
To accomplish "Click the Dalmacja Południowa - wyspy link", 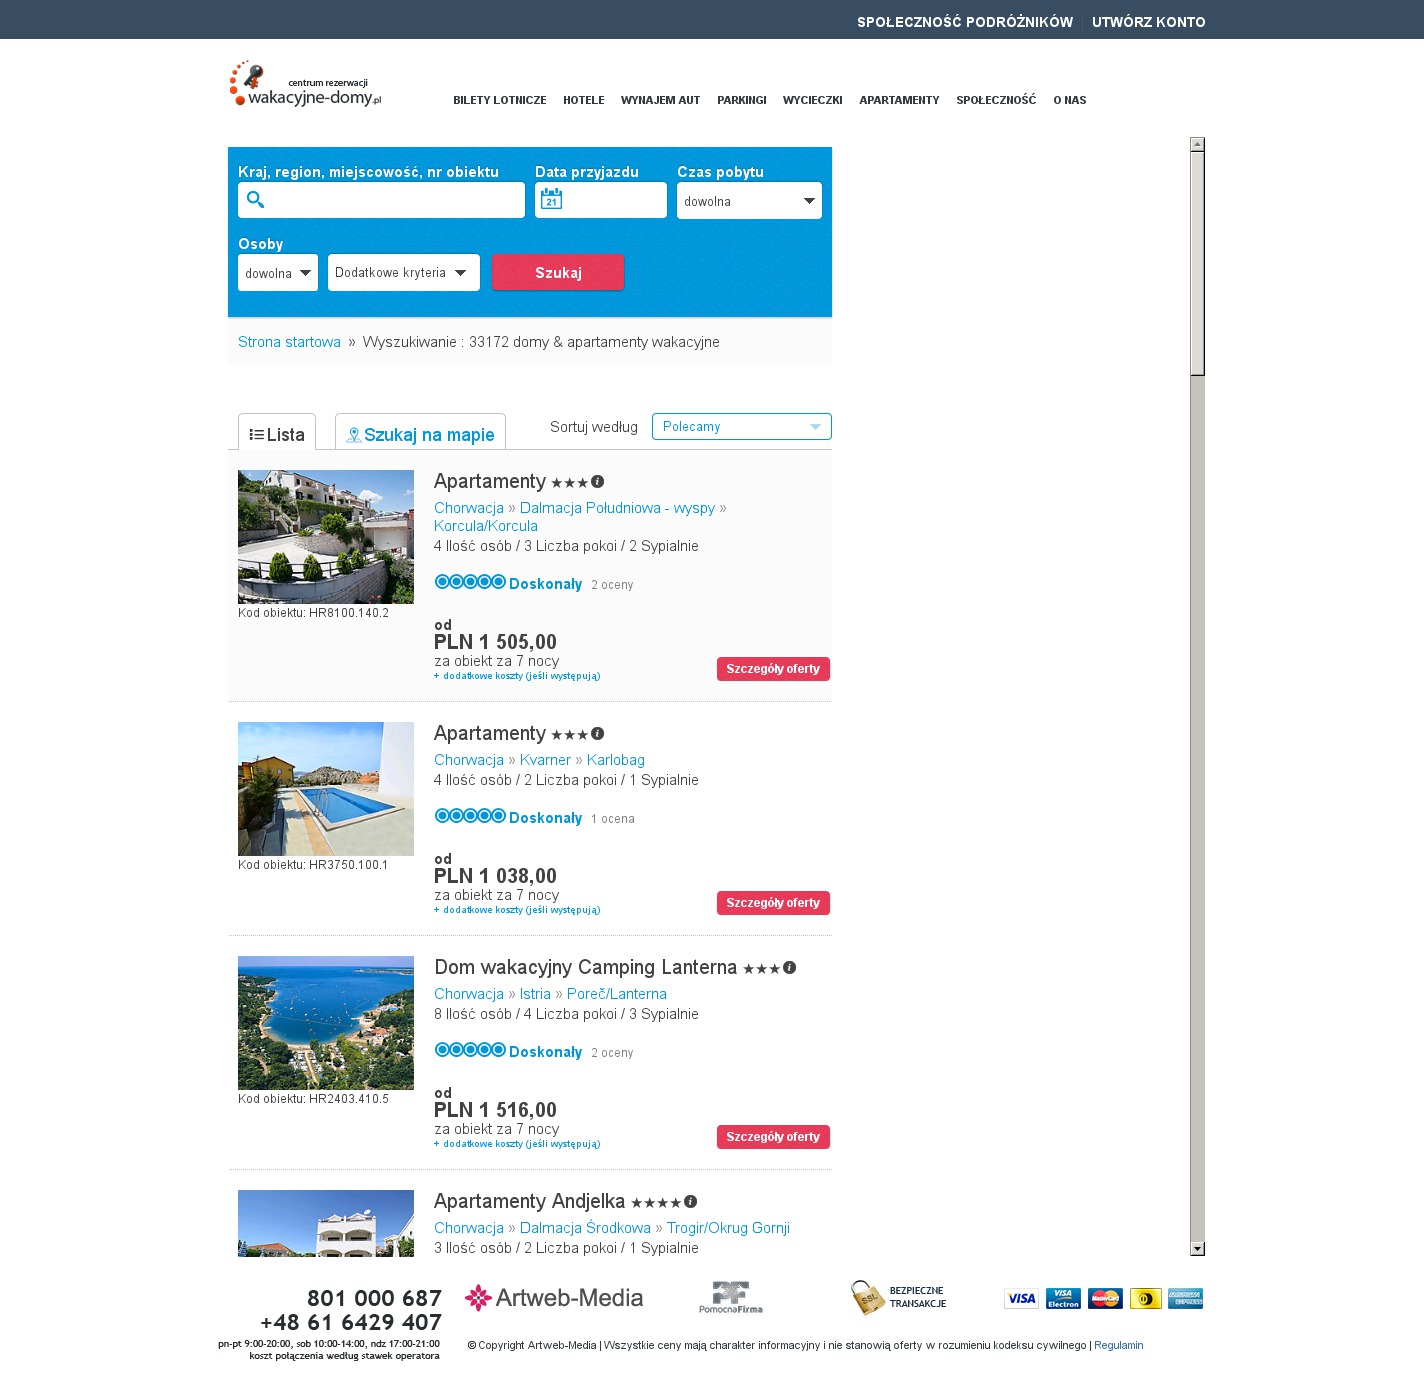I will (618, 508).
